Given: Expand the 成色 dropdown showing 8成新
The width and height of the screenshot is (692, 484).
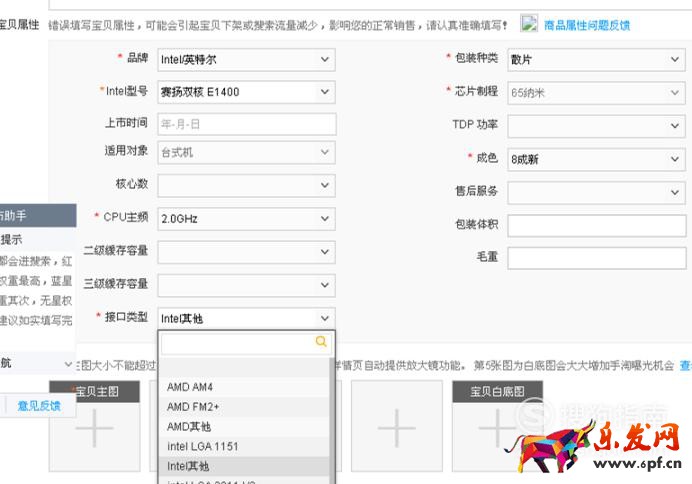Looking at the screenshot, I should pyautogui.click(x=595, y=159).
